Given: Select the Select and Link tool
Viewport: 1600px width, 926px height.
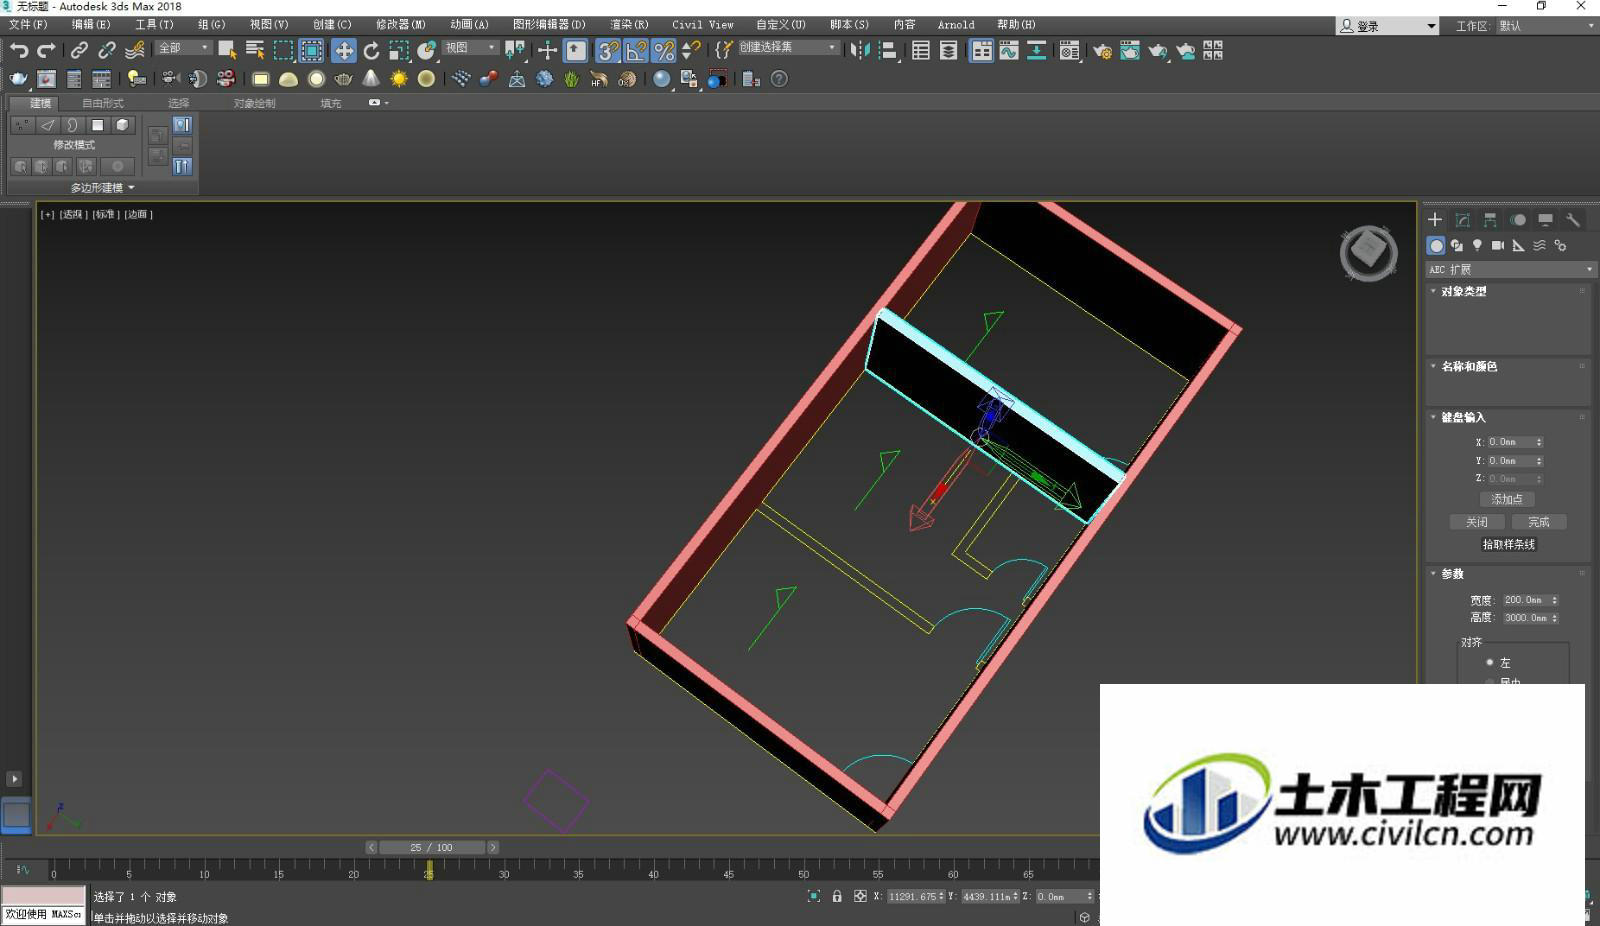Looking at the screenshot, I should point(79,50).
